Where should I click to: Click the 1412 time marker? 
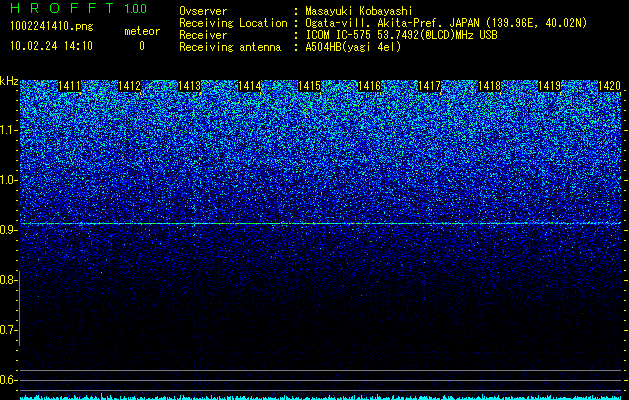[130, 86]
